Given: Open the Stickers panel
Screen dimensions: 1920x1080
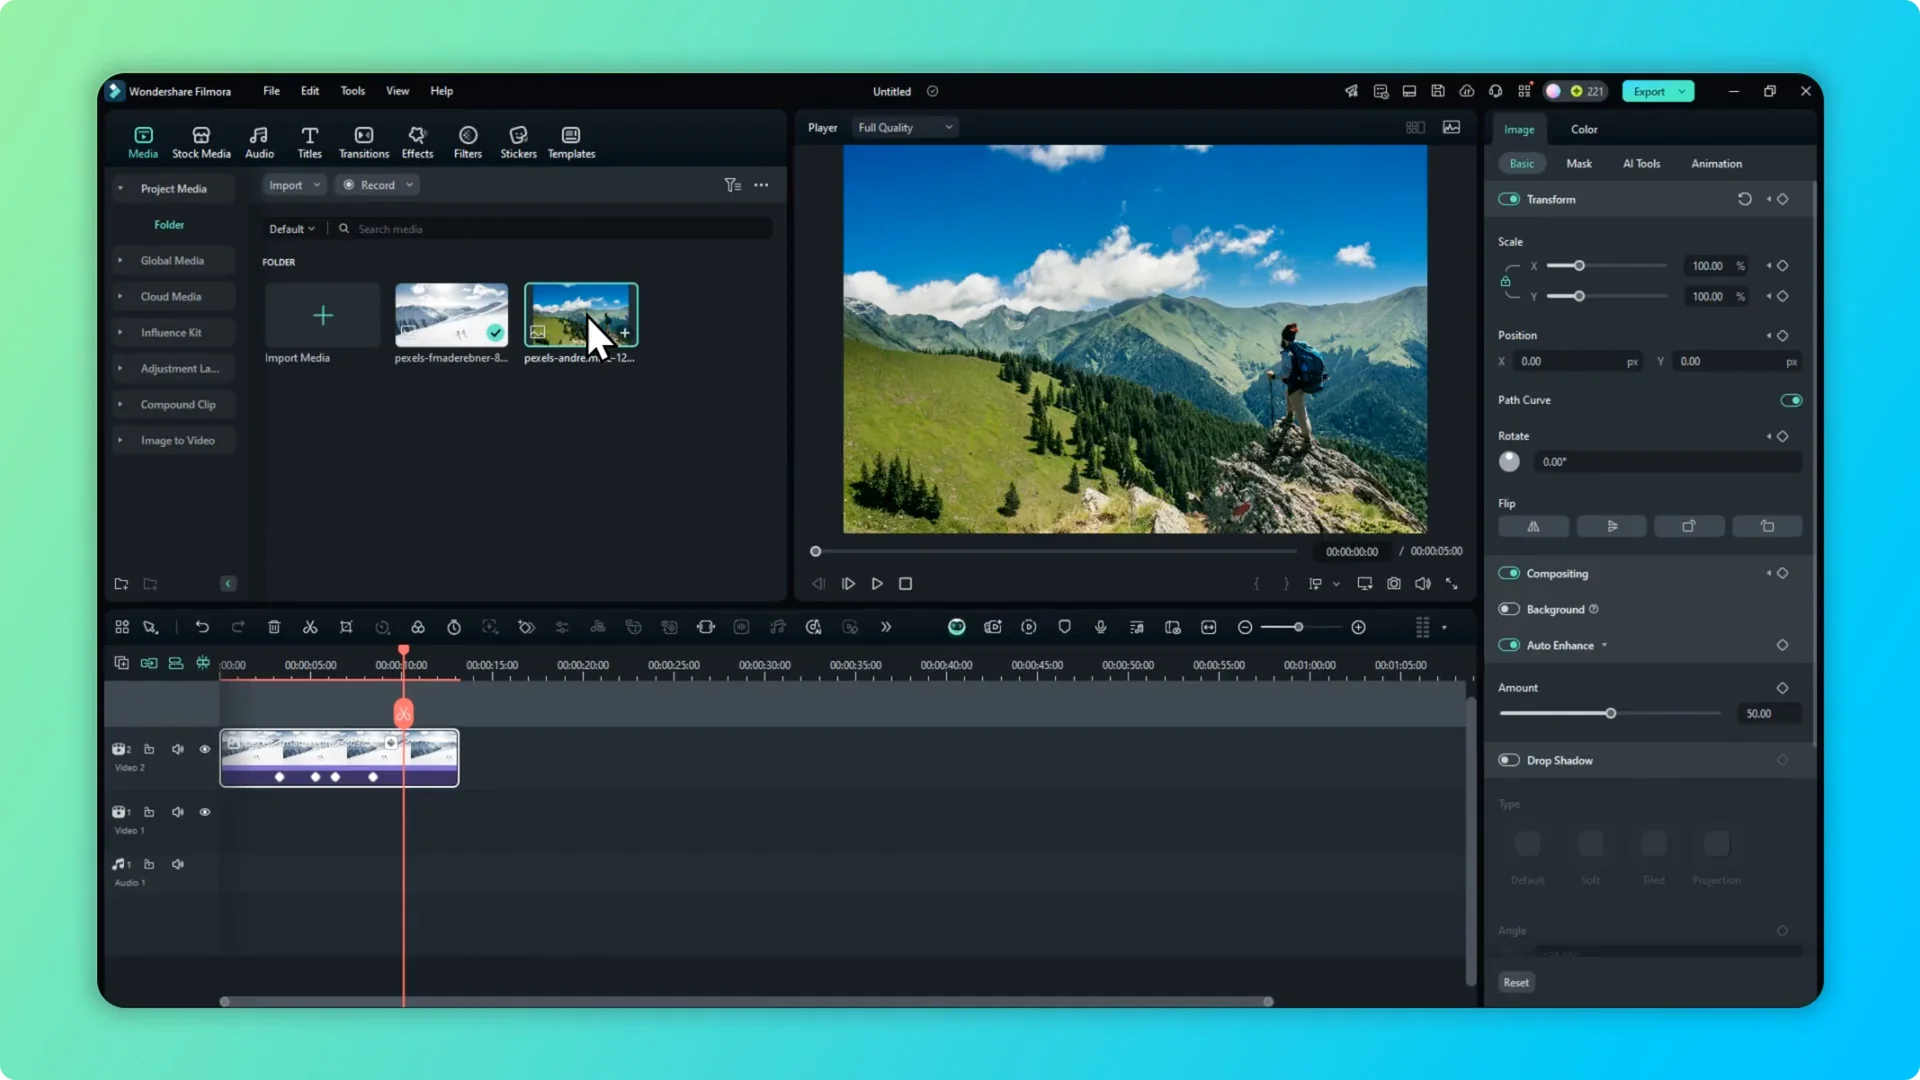Looking at the screenshot, I should pyautogui.click(x=518, y=142).
